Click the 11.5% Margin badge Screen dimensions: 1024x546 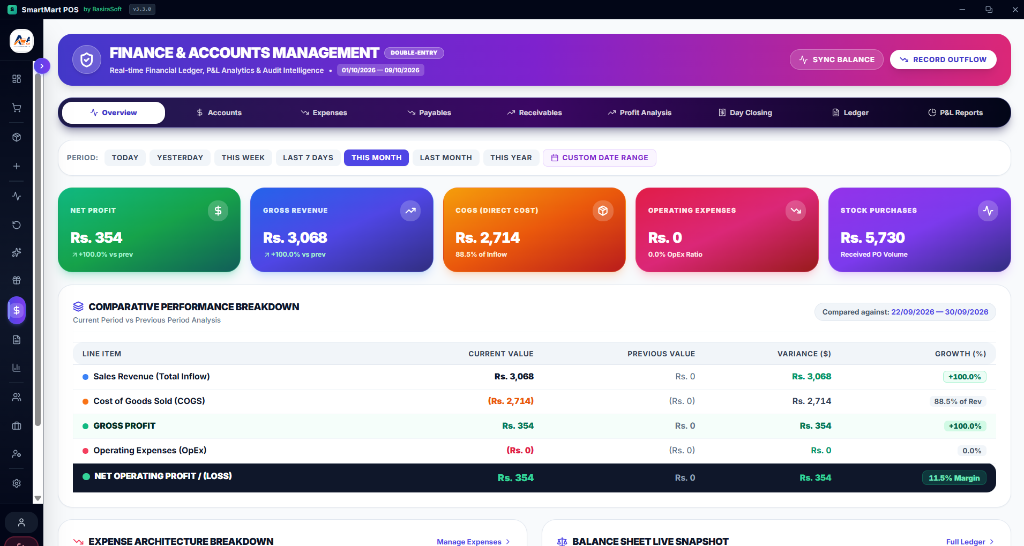coord(954,478)
